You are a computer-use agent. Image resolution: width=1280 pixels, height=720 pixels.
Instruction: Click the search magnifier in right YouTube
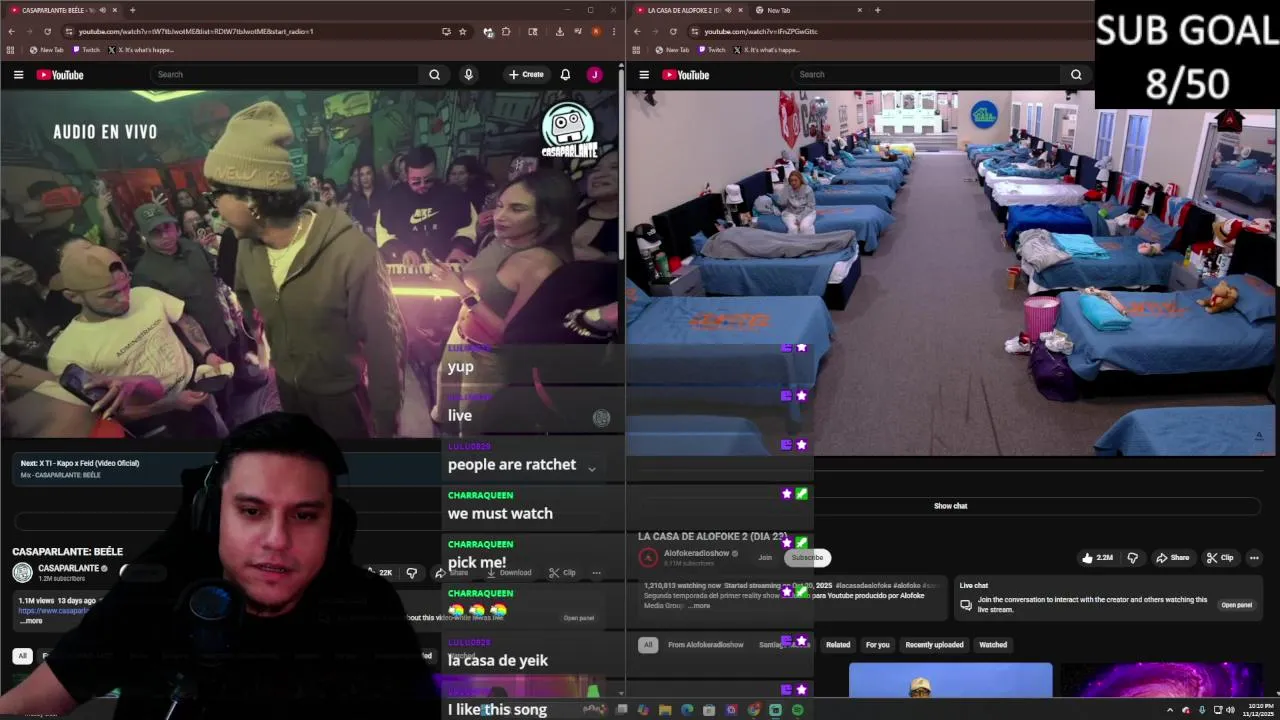click(1076, 75)
